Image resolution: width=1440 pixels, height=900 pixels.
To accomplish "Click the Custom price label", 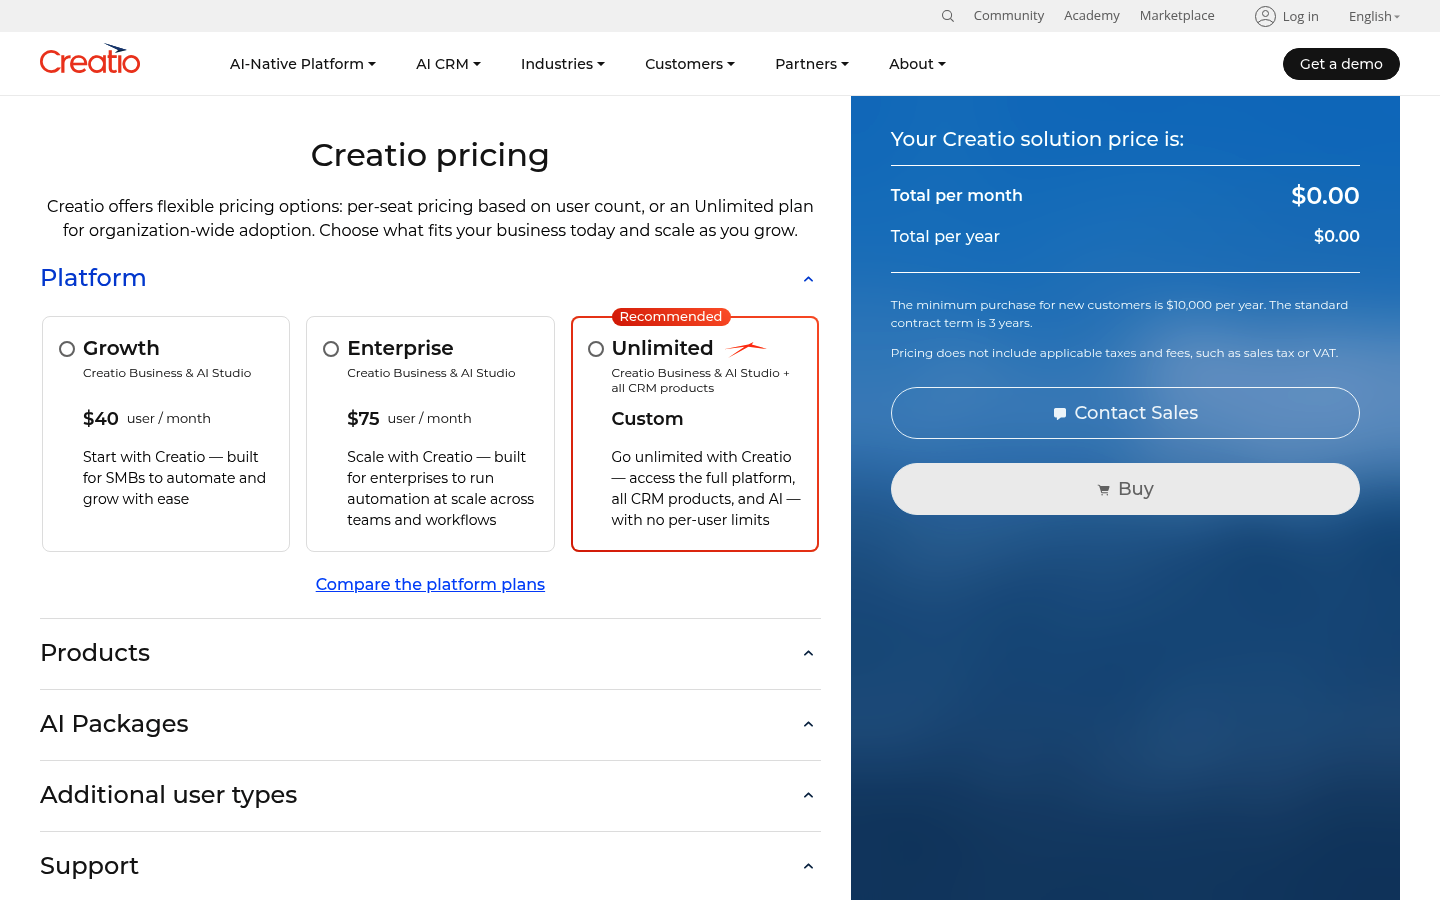I will 647,419.
